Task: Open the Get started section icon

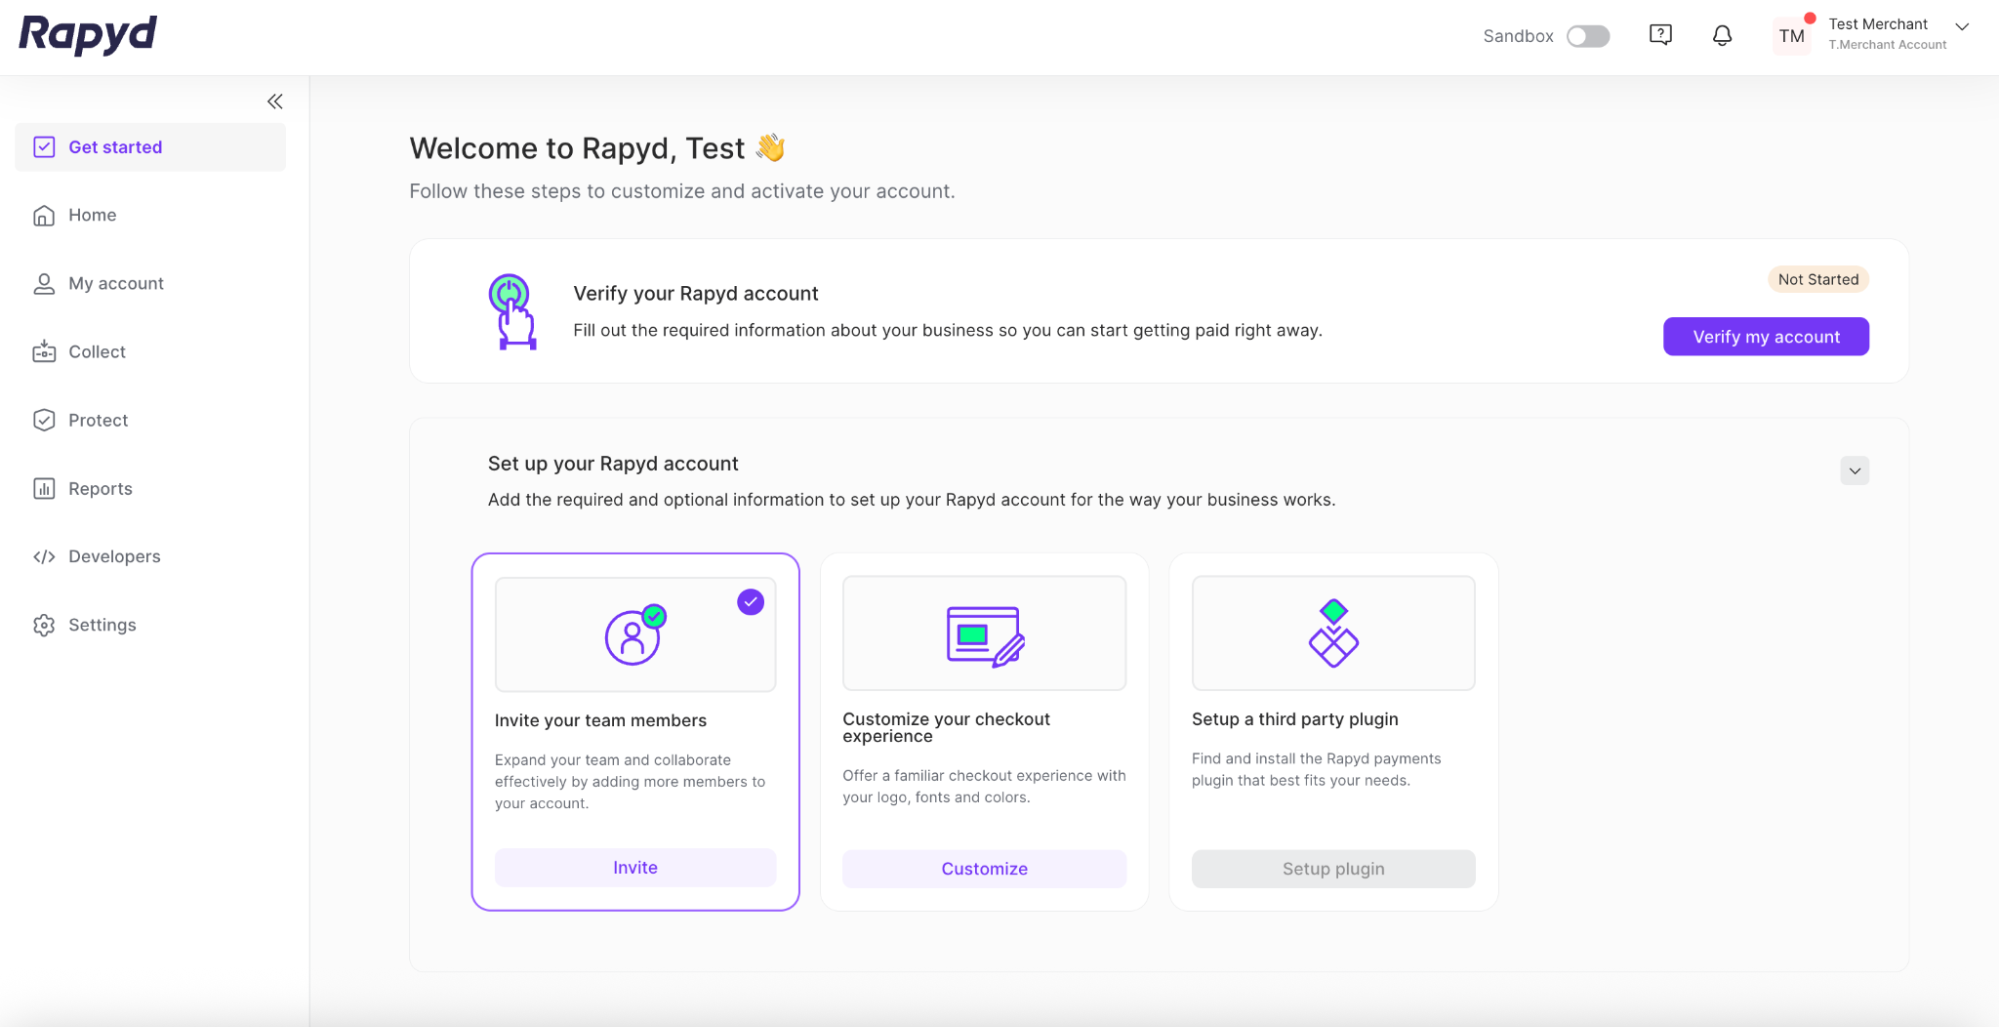Action: pyautogui.click(x=44, y=146)
